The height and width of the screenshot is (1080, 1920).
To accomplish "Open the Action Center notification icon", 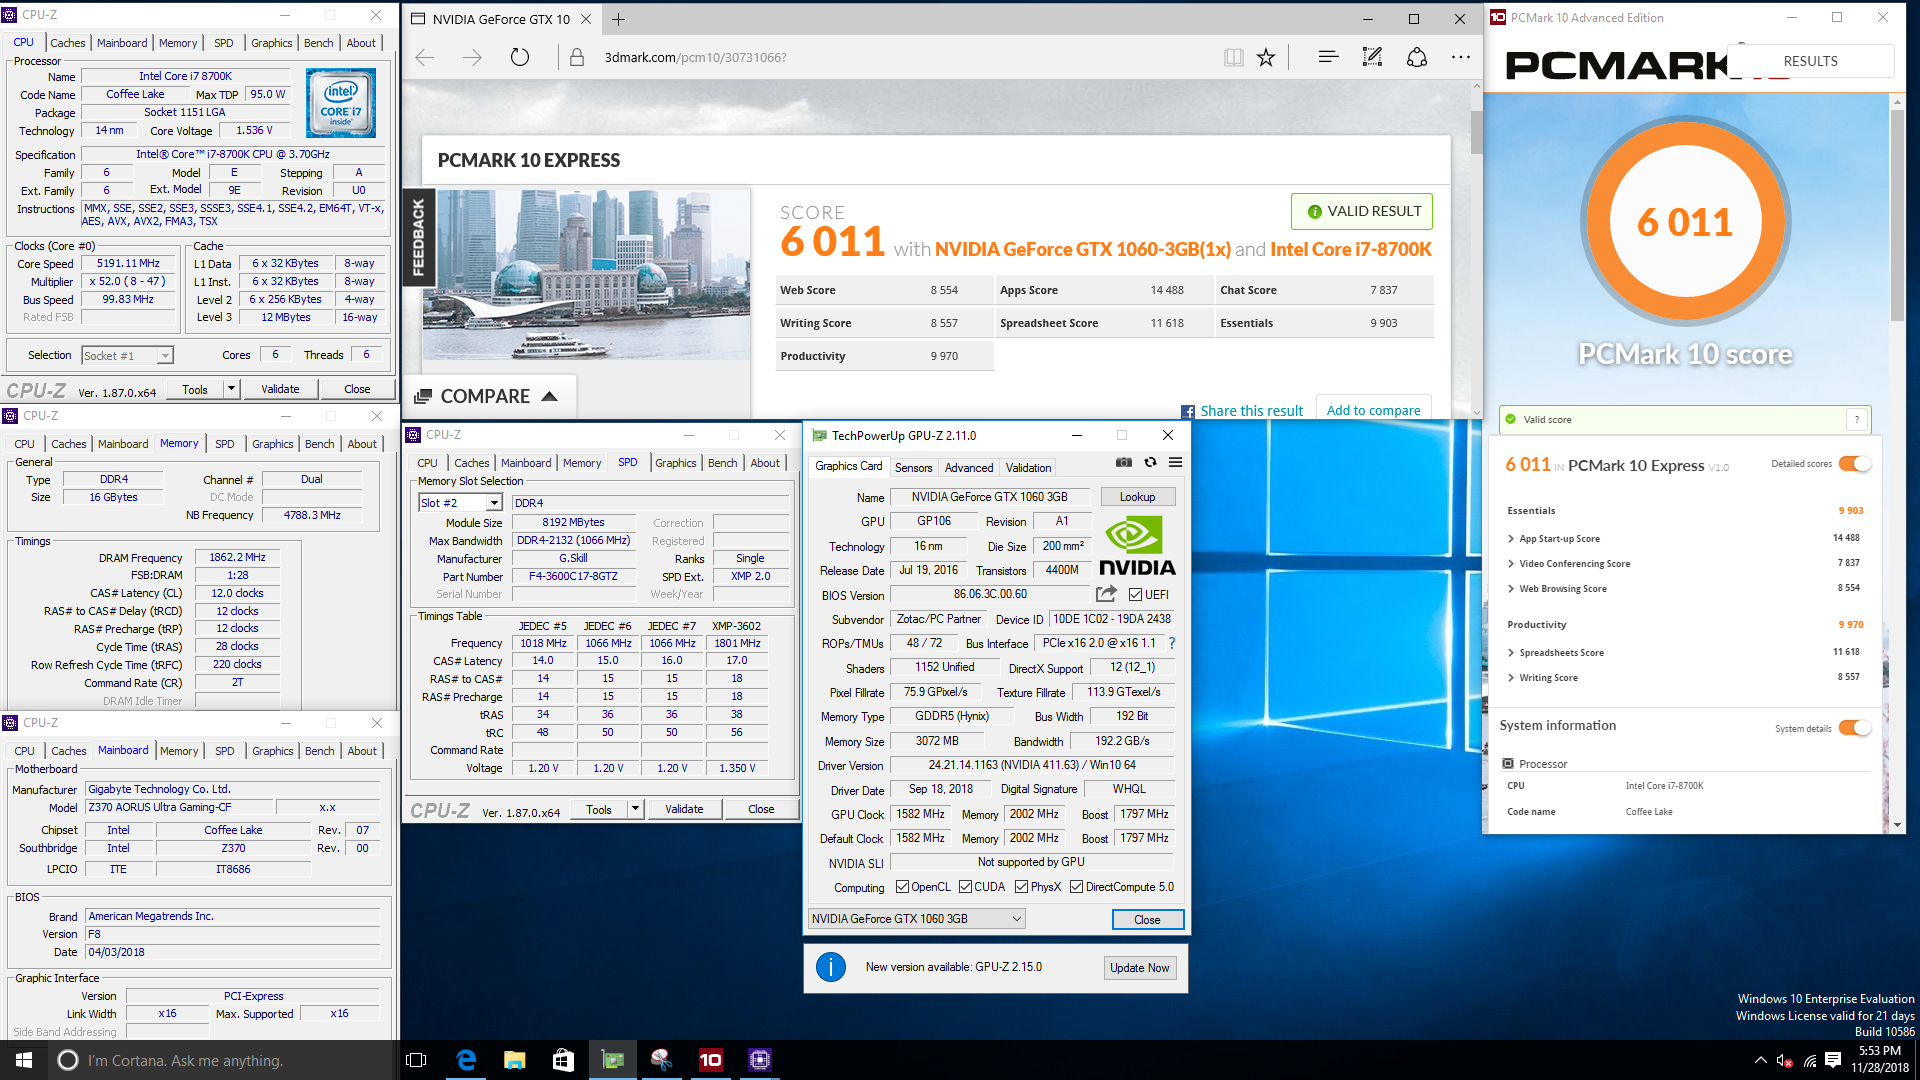I will (1833, 1060).
